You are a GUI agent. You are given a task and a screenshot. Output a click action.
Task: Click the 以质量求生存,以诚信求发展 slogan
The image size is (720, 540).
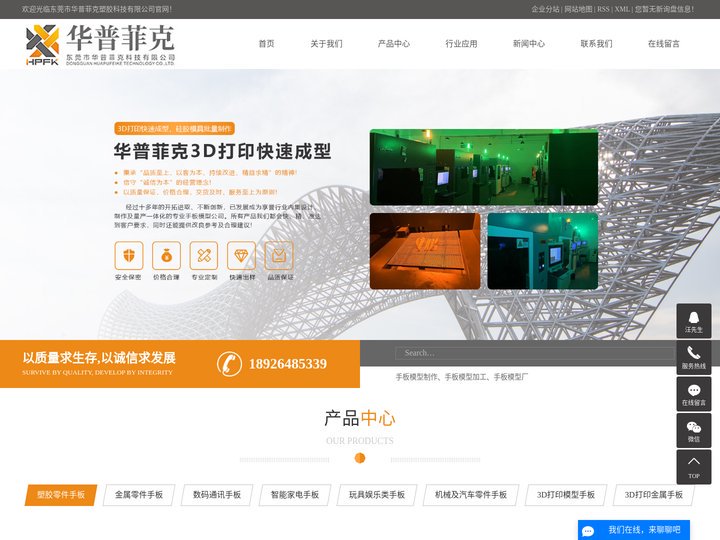click(x=99, y=358)
